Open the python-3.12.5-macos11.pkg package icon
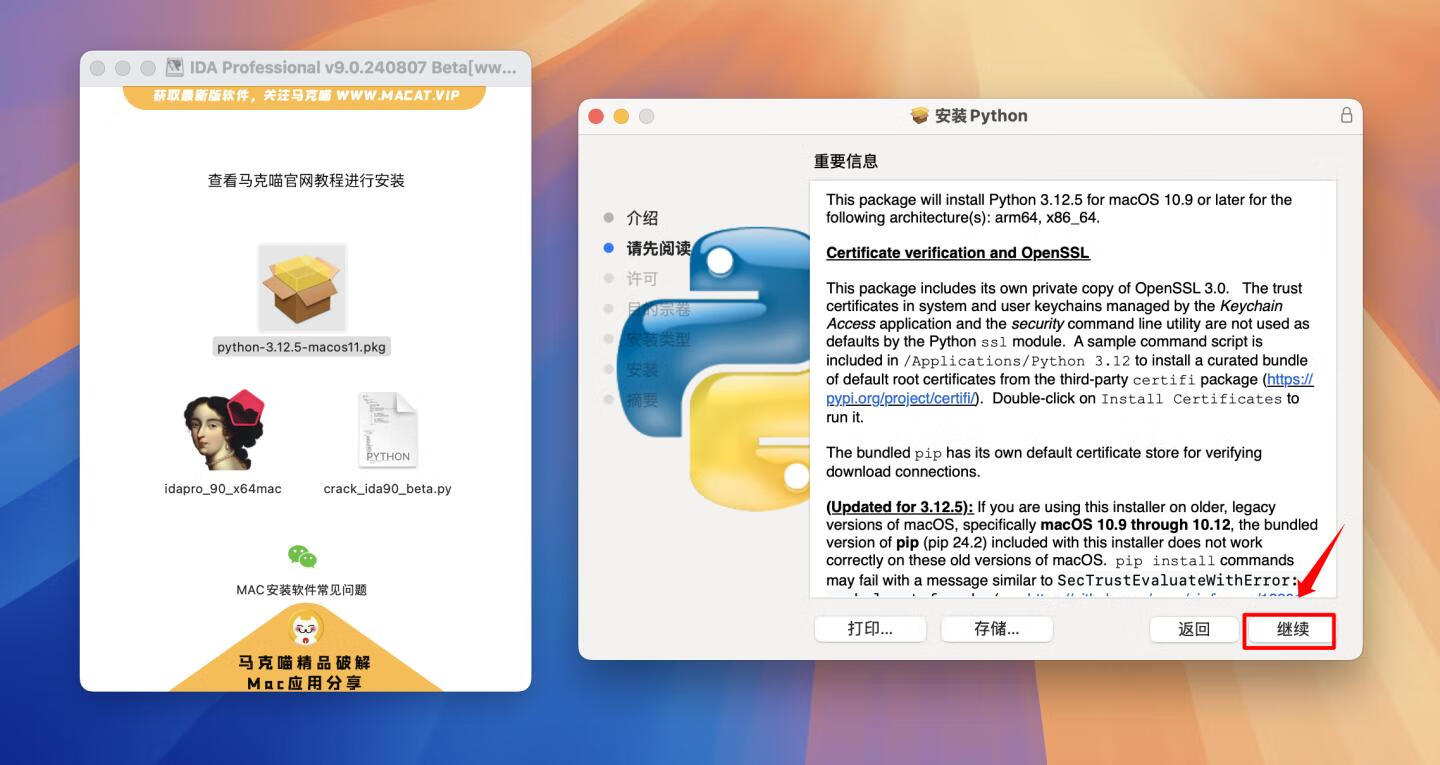This screenshot has width=1440, height=765. [302, 287]
